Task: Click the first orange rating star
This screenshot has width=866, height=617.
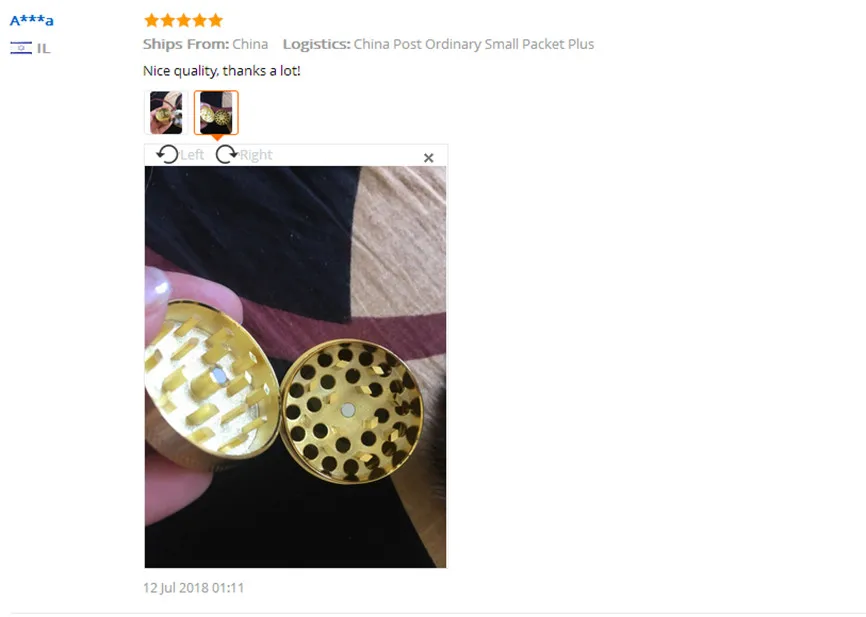Action: click(x=151, y=20)
